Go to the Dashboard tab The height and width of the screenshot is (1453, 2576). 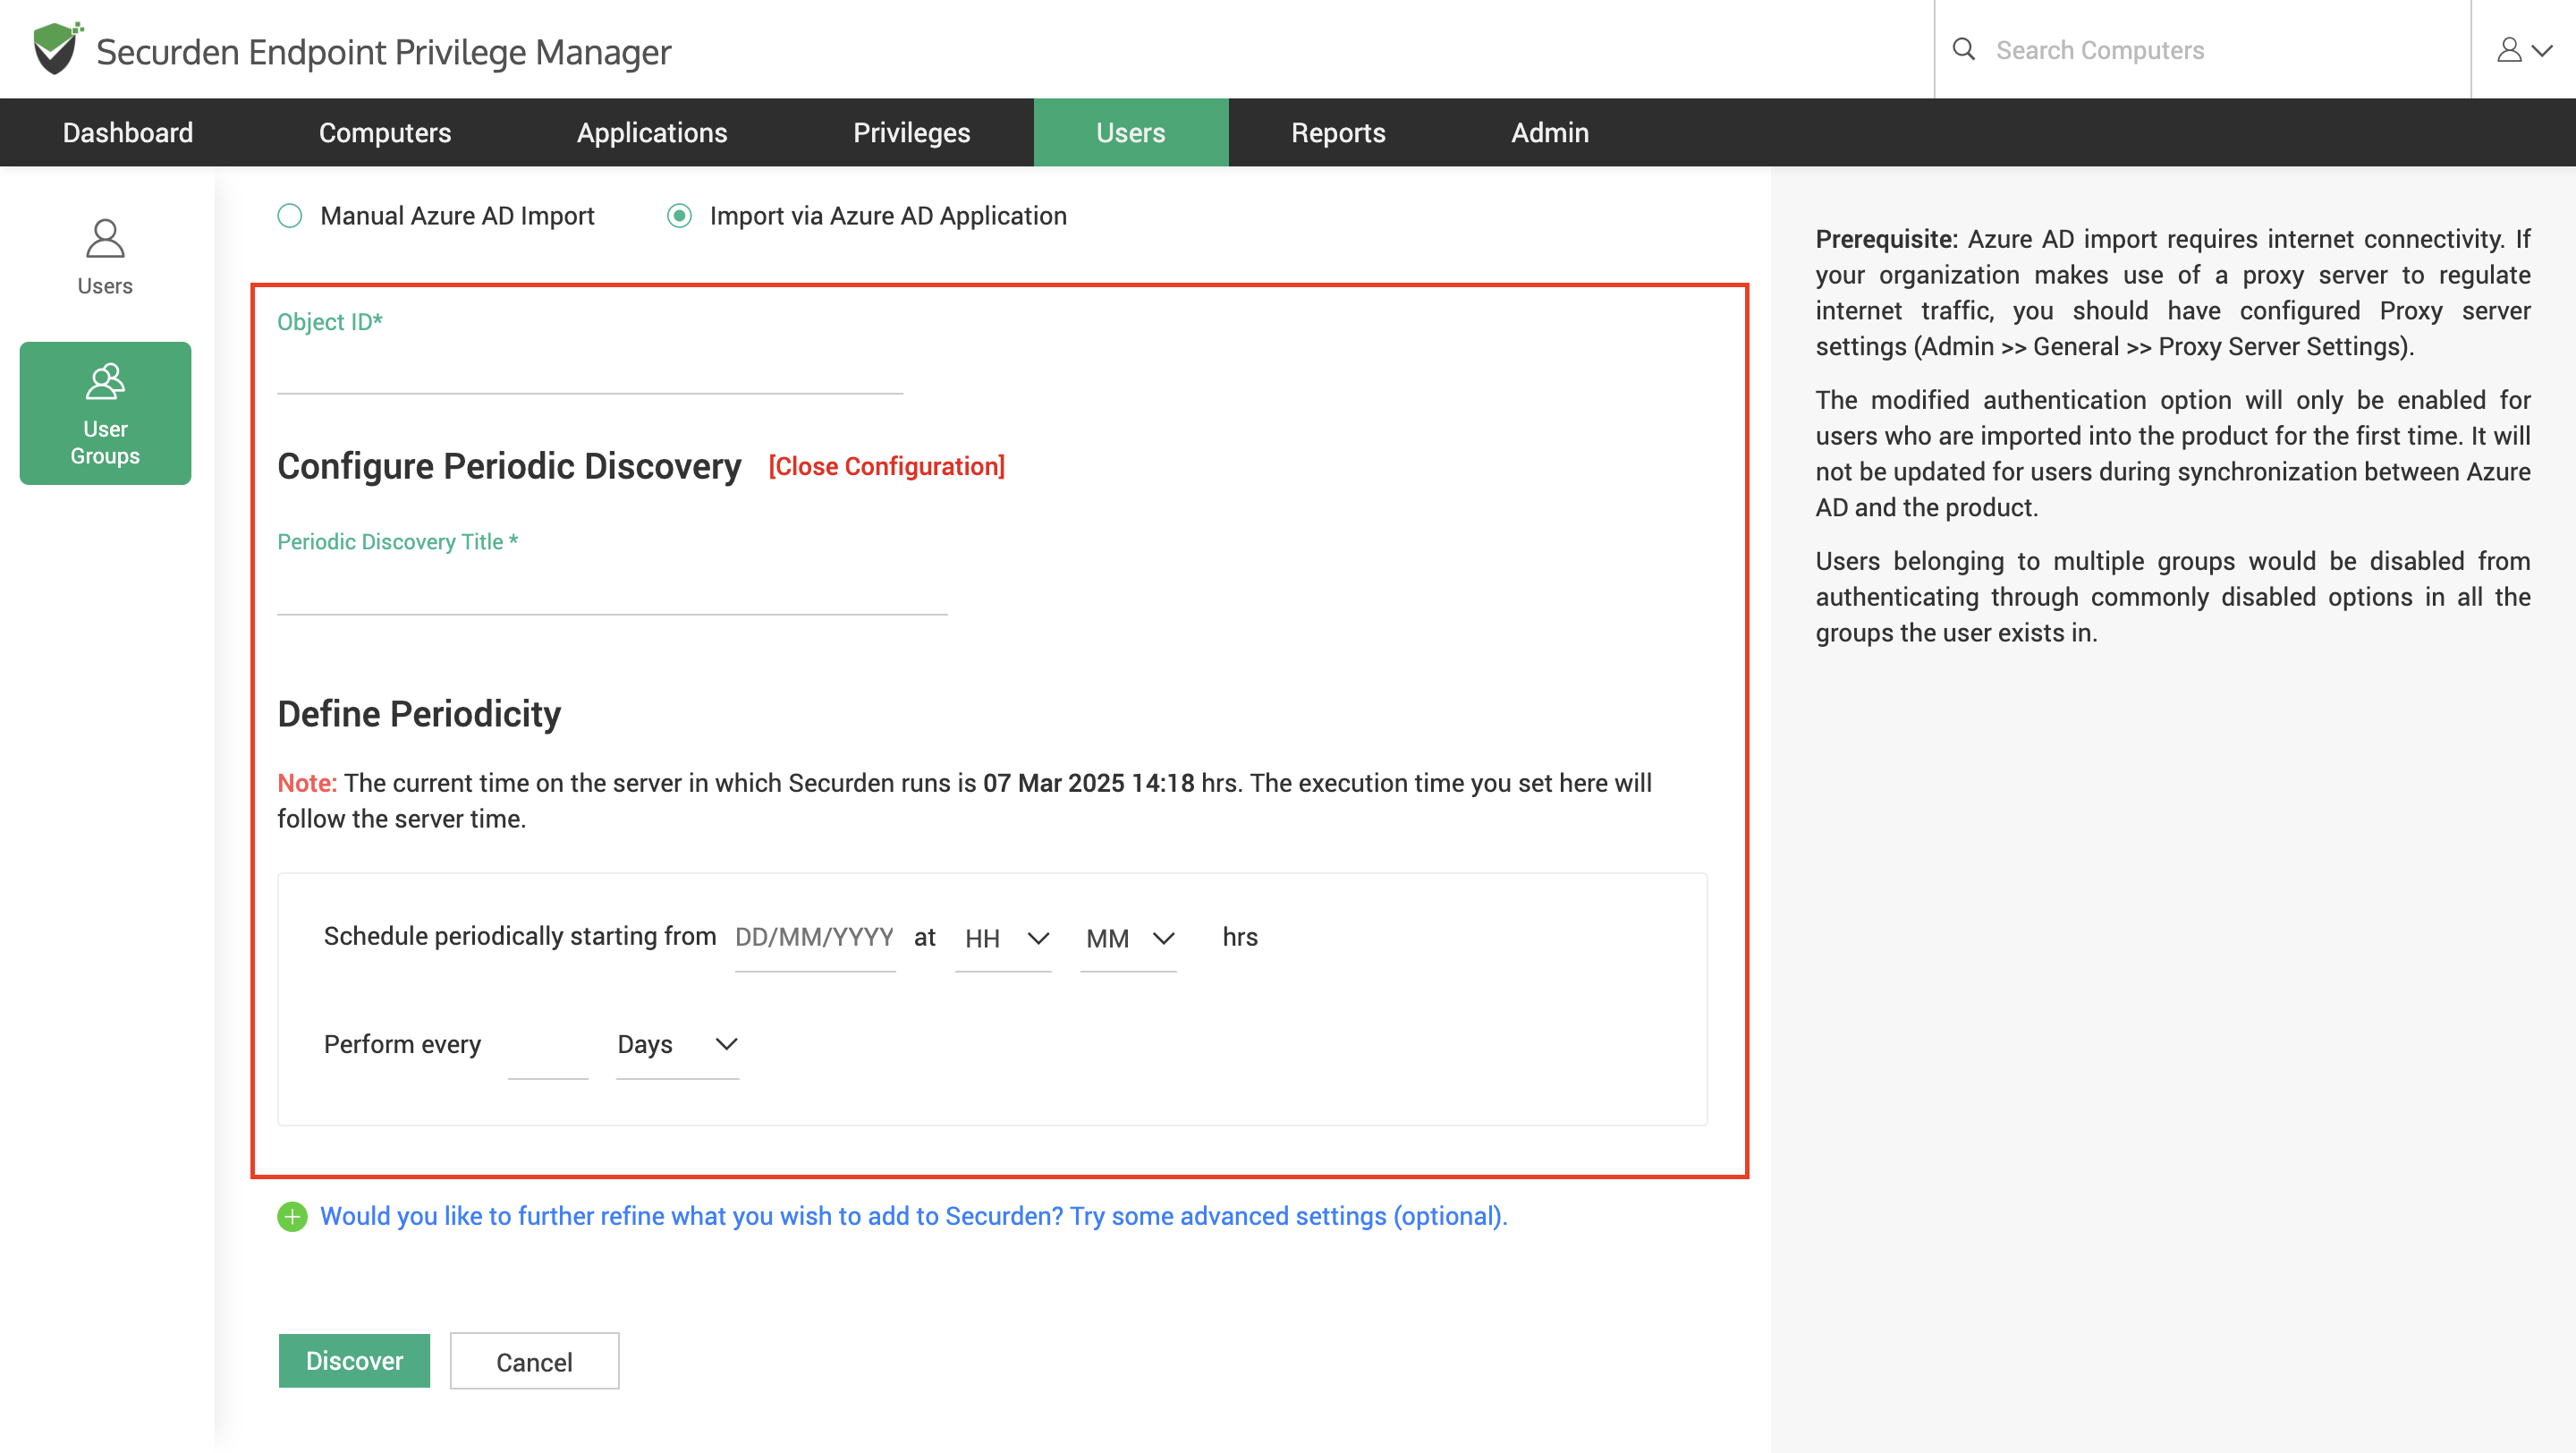click(x=128, y=132)
